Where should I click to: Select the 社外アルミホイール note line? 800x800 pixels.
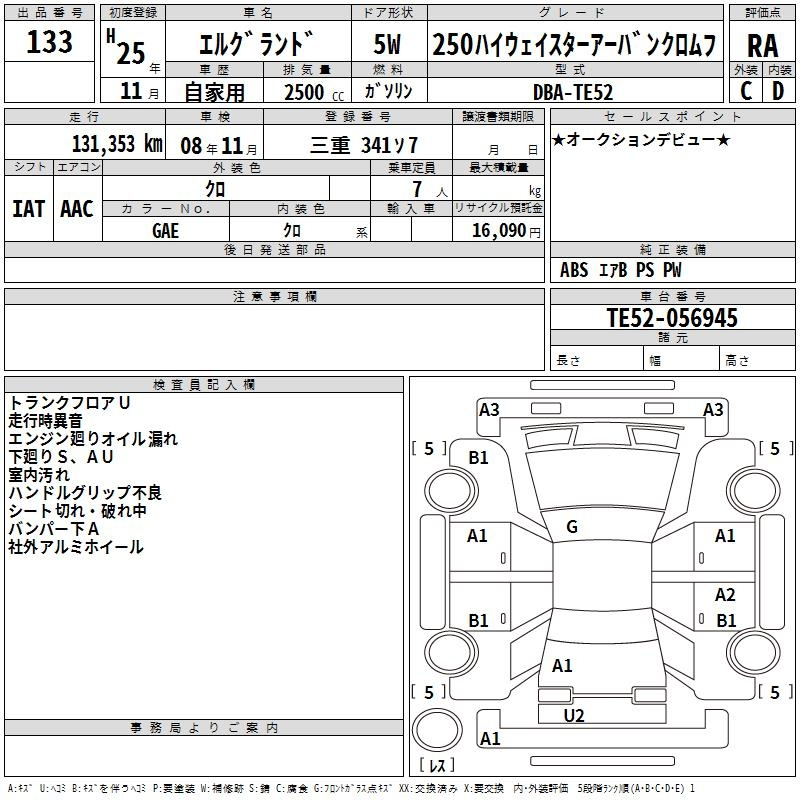(x=76, y=547)
